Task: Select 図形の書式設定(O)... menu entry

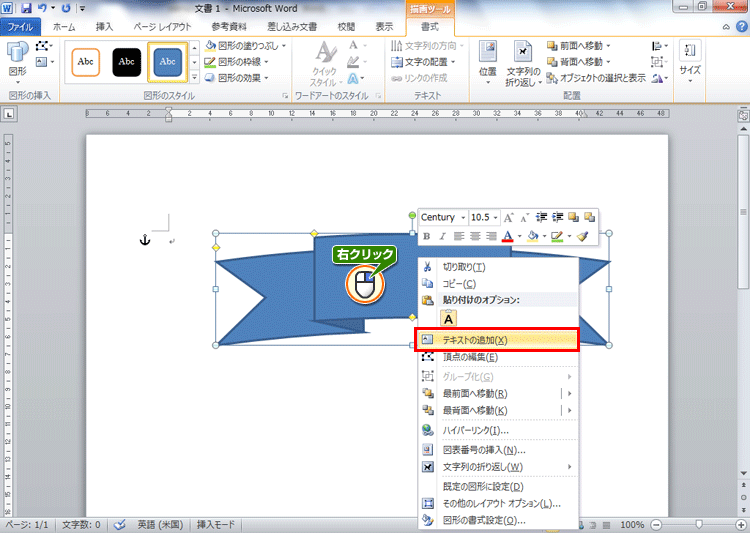Action: (x=497, y=520)
